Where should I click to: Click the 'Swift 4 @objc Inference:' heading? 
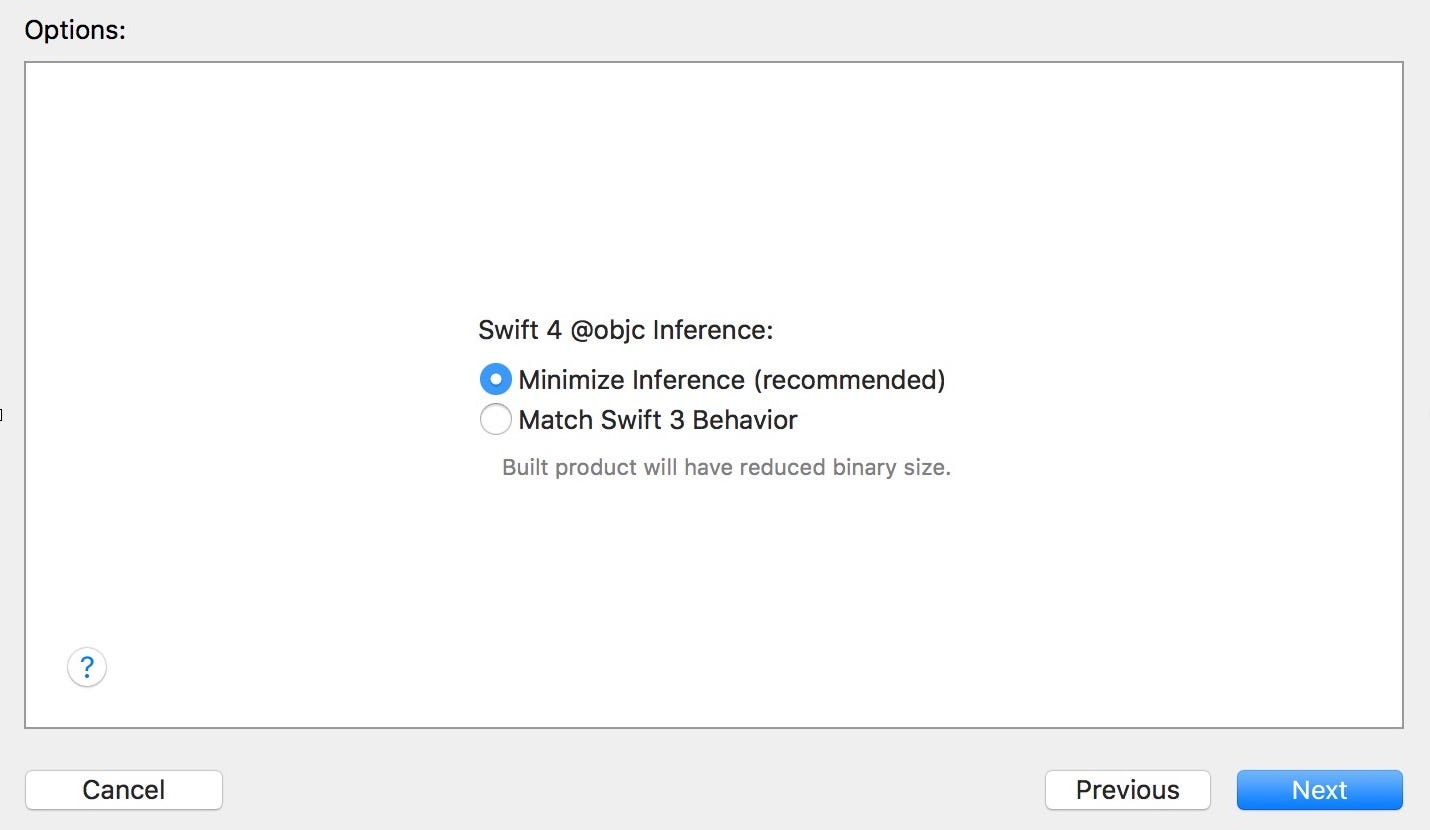[626, 330]
